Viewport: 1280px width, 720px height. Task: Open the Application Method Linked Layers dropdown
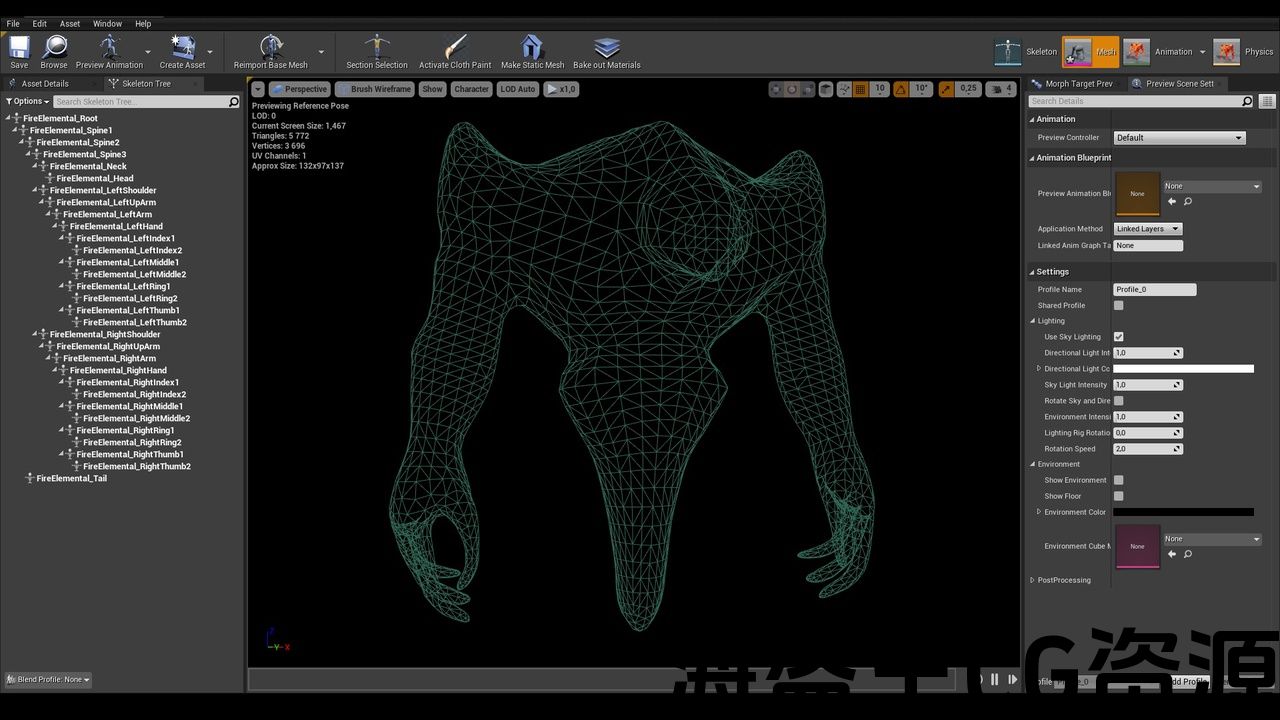1147,229
